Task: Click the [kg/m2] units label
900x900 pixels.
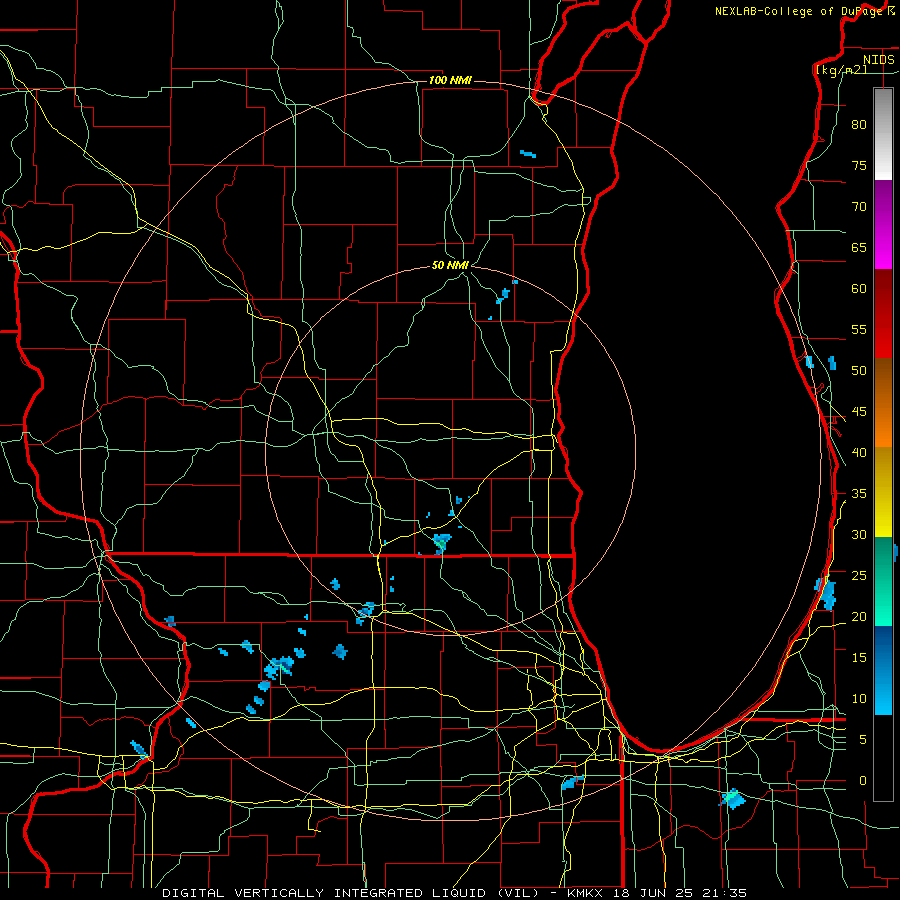Action: point(841,69)
